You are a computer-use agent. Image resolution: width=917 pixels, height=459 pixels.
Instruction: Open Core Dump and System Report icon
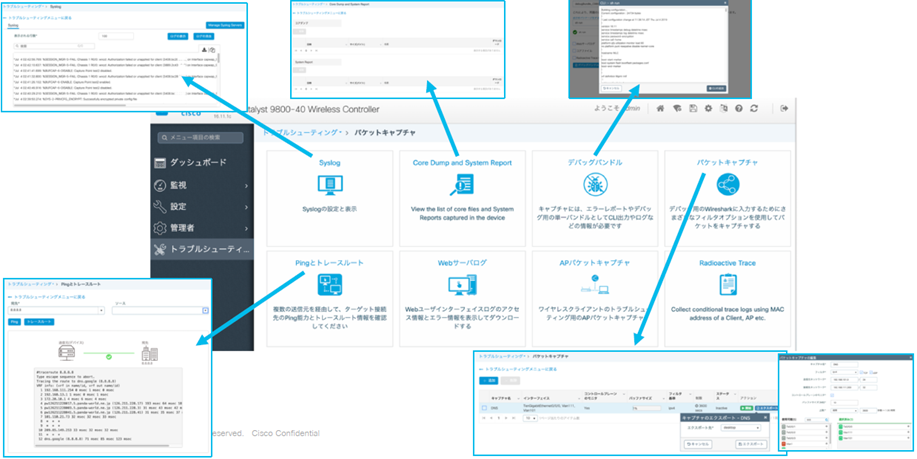462,184
